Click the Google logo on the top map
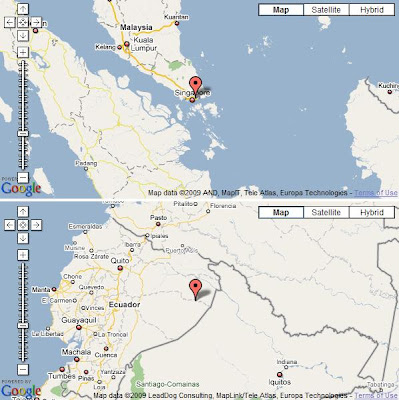399x400 pixels. click(21, 189)
